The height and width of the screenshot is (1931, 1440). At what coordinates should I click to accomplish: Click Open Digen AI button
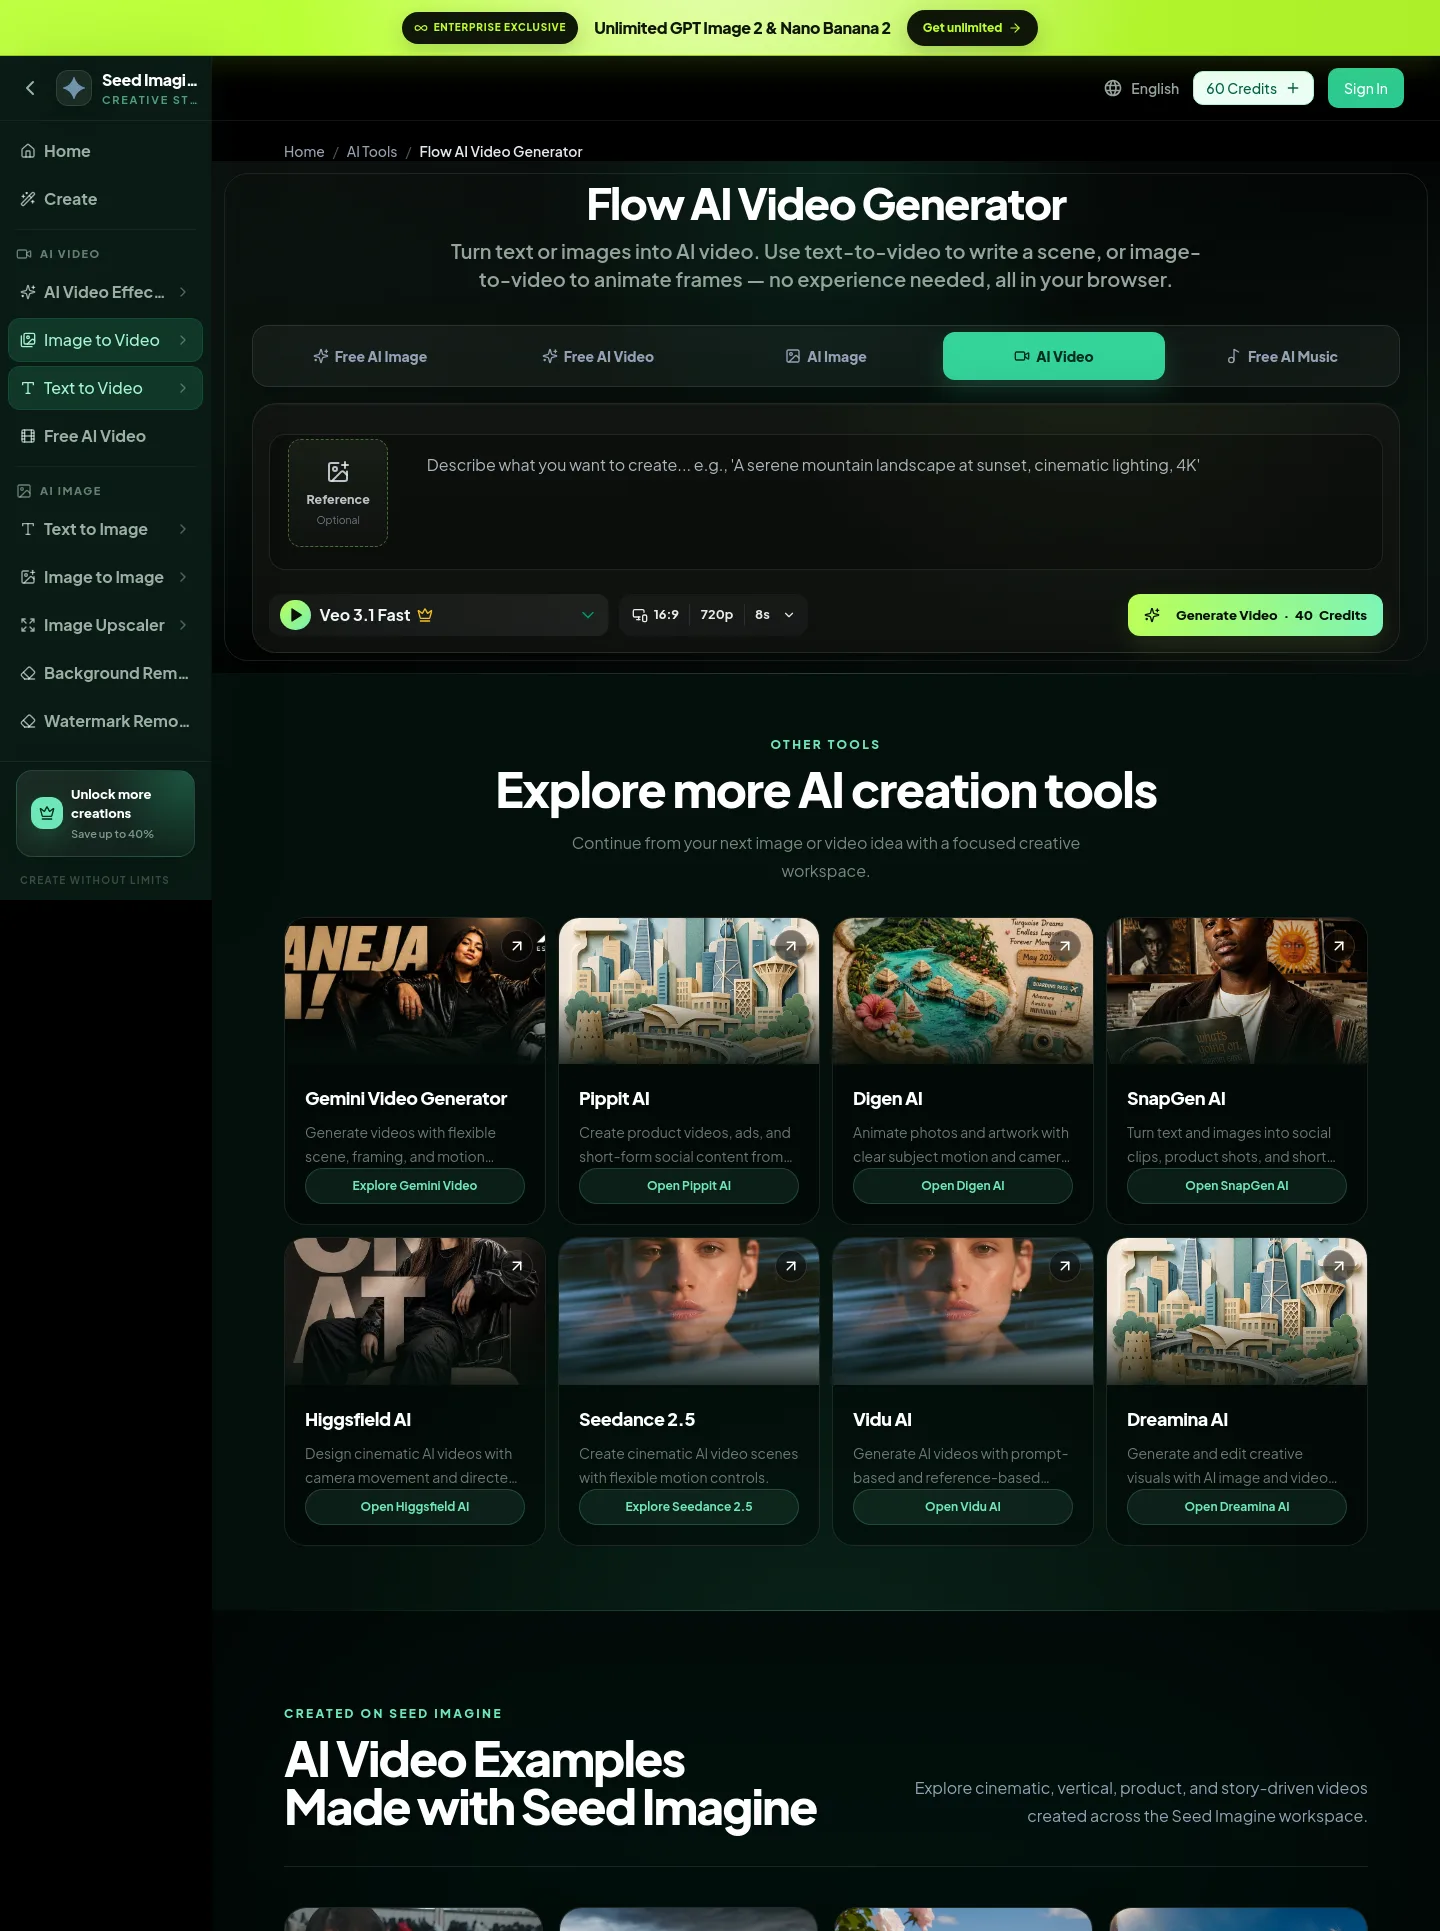click(963, 1186)
